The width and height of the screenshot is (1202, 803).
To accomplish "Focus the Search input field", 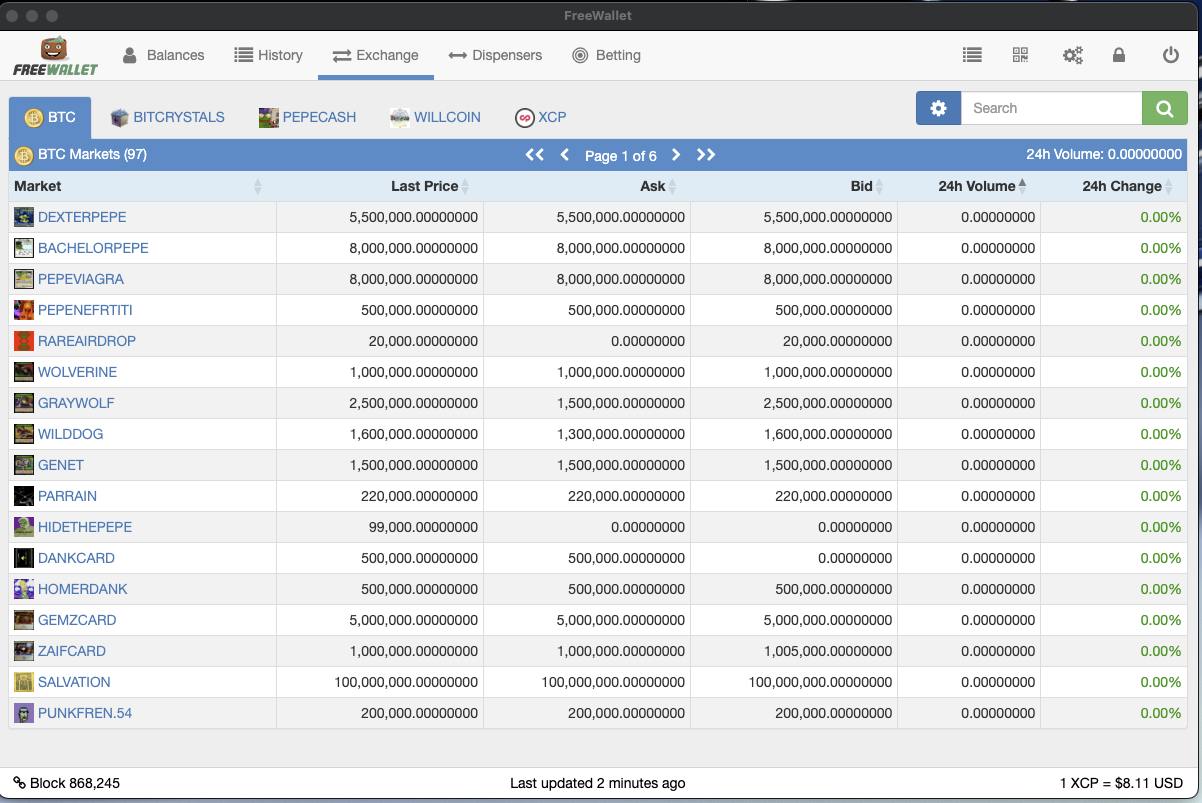I will click(x=1051, y=108).
